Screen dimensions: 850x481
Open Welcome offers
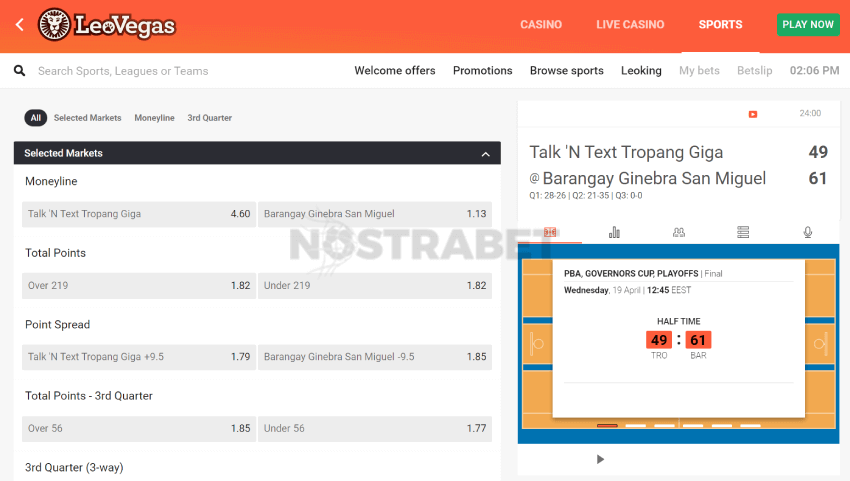(x=395, y=70)
